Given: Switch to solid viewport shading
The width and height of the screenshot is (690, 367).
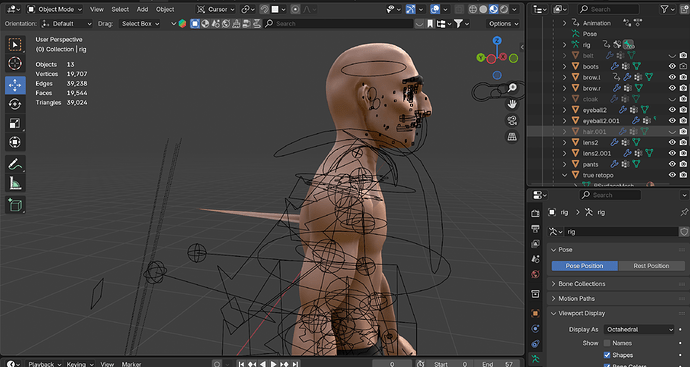Looking at the screenshot, I should point(483,9).
